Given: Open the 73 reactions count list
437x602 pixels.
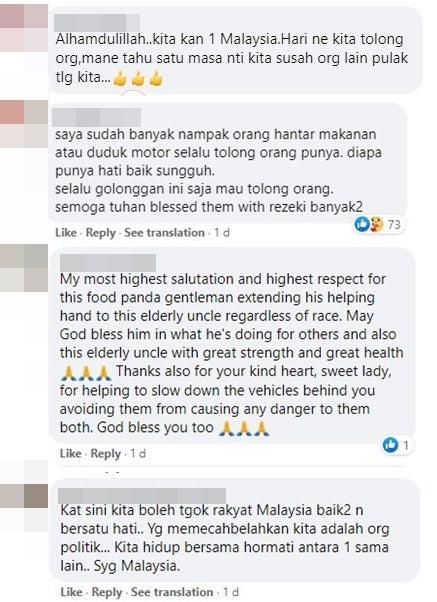Looking at the screenshot, I should 394,224.
